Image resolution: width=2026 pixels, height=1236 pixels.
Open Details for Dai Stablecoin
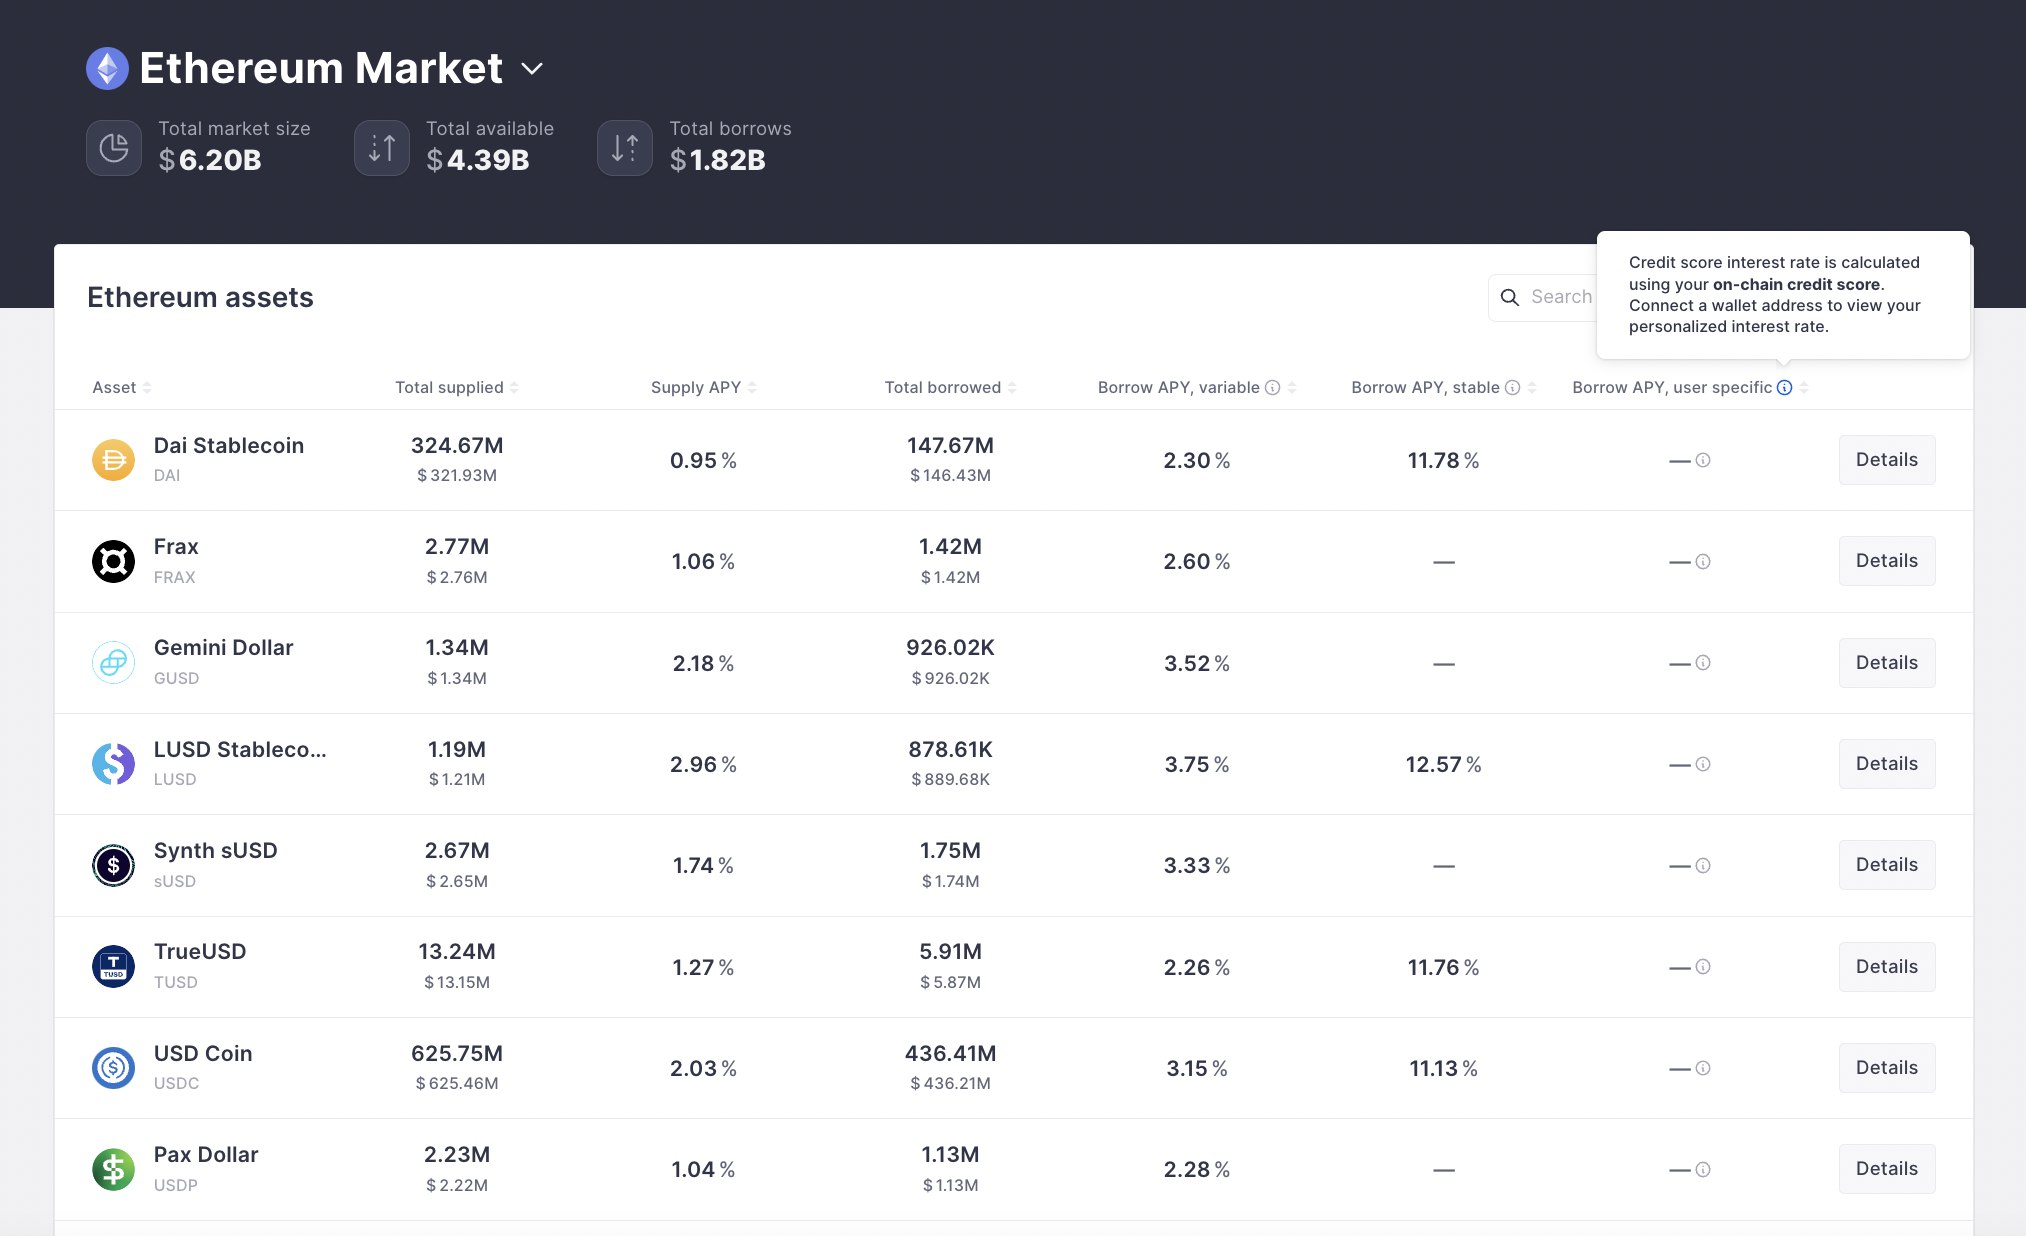[x=1886, y=460]
